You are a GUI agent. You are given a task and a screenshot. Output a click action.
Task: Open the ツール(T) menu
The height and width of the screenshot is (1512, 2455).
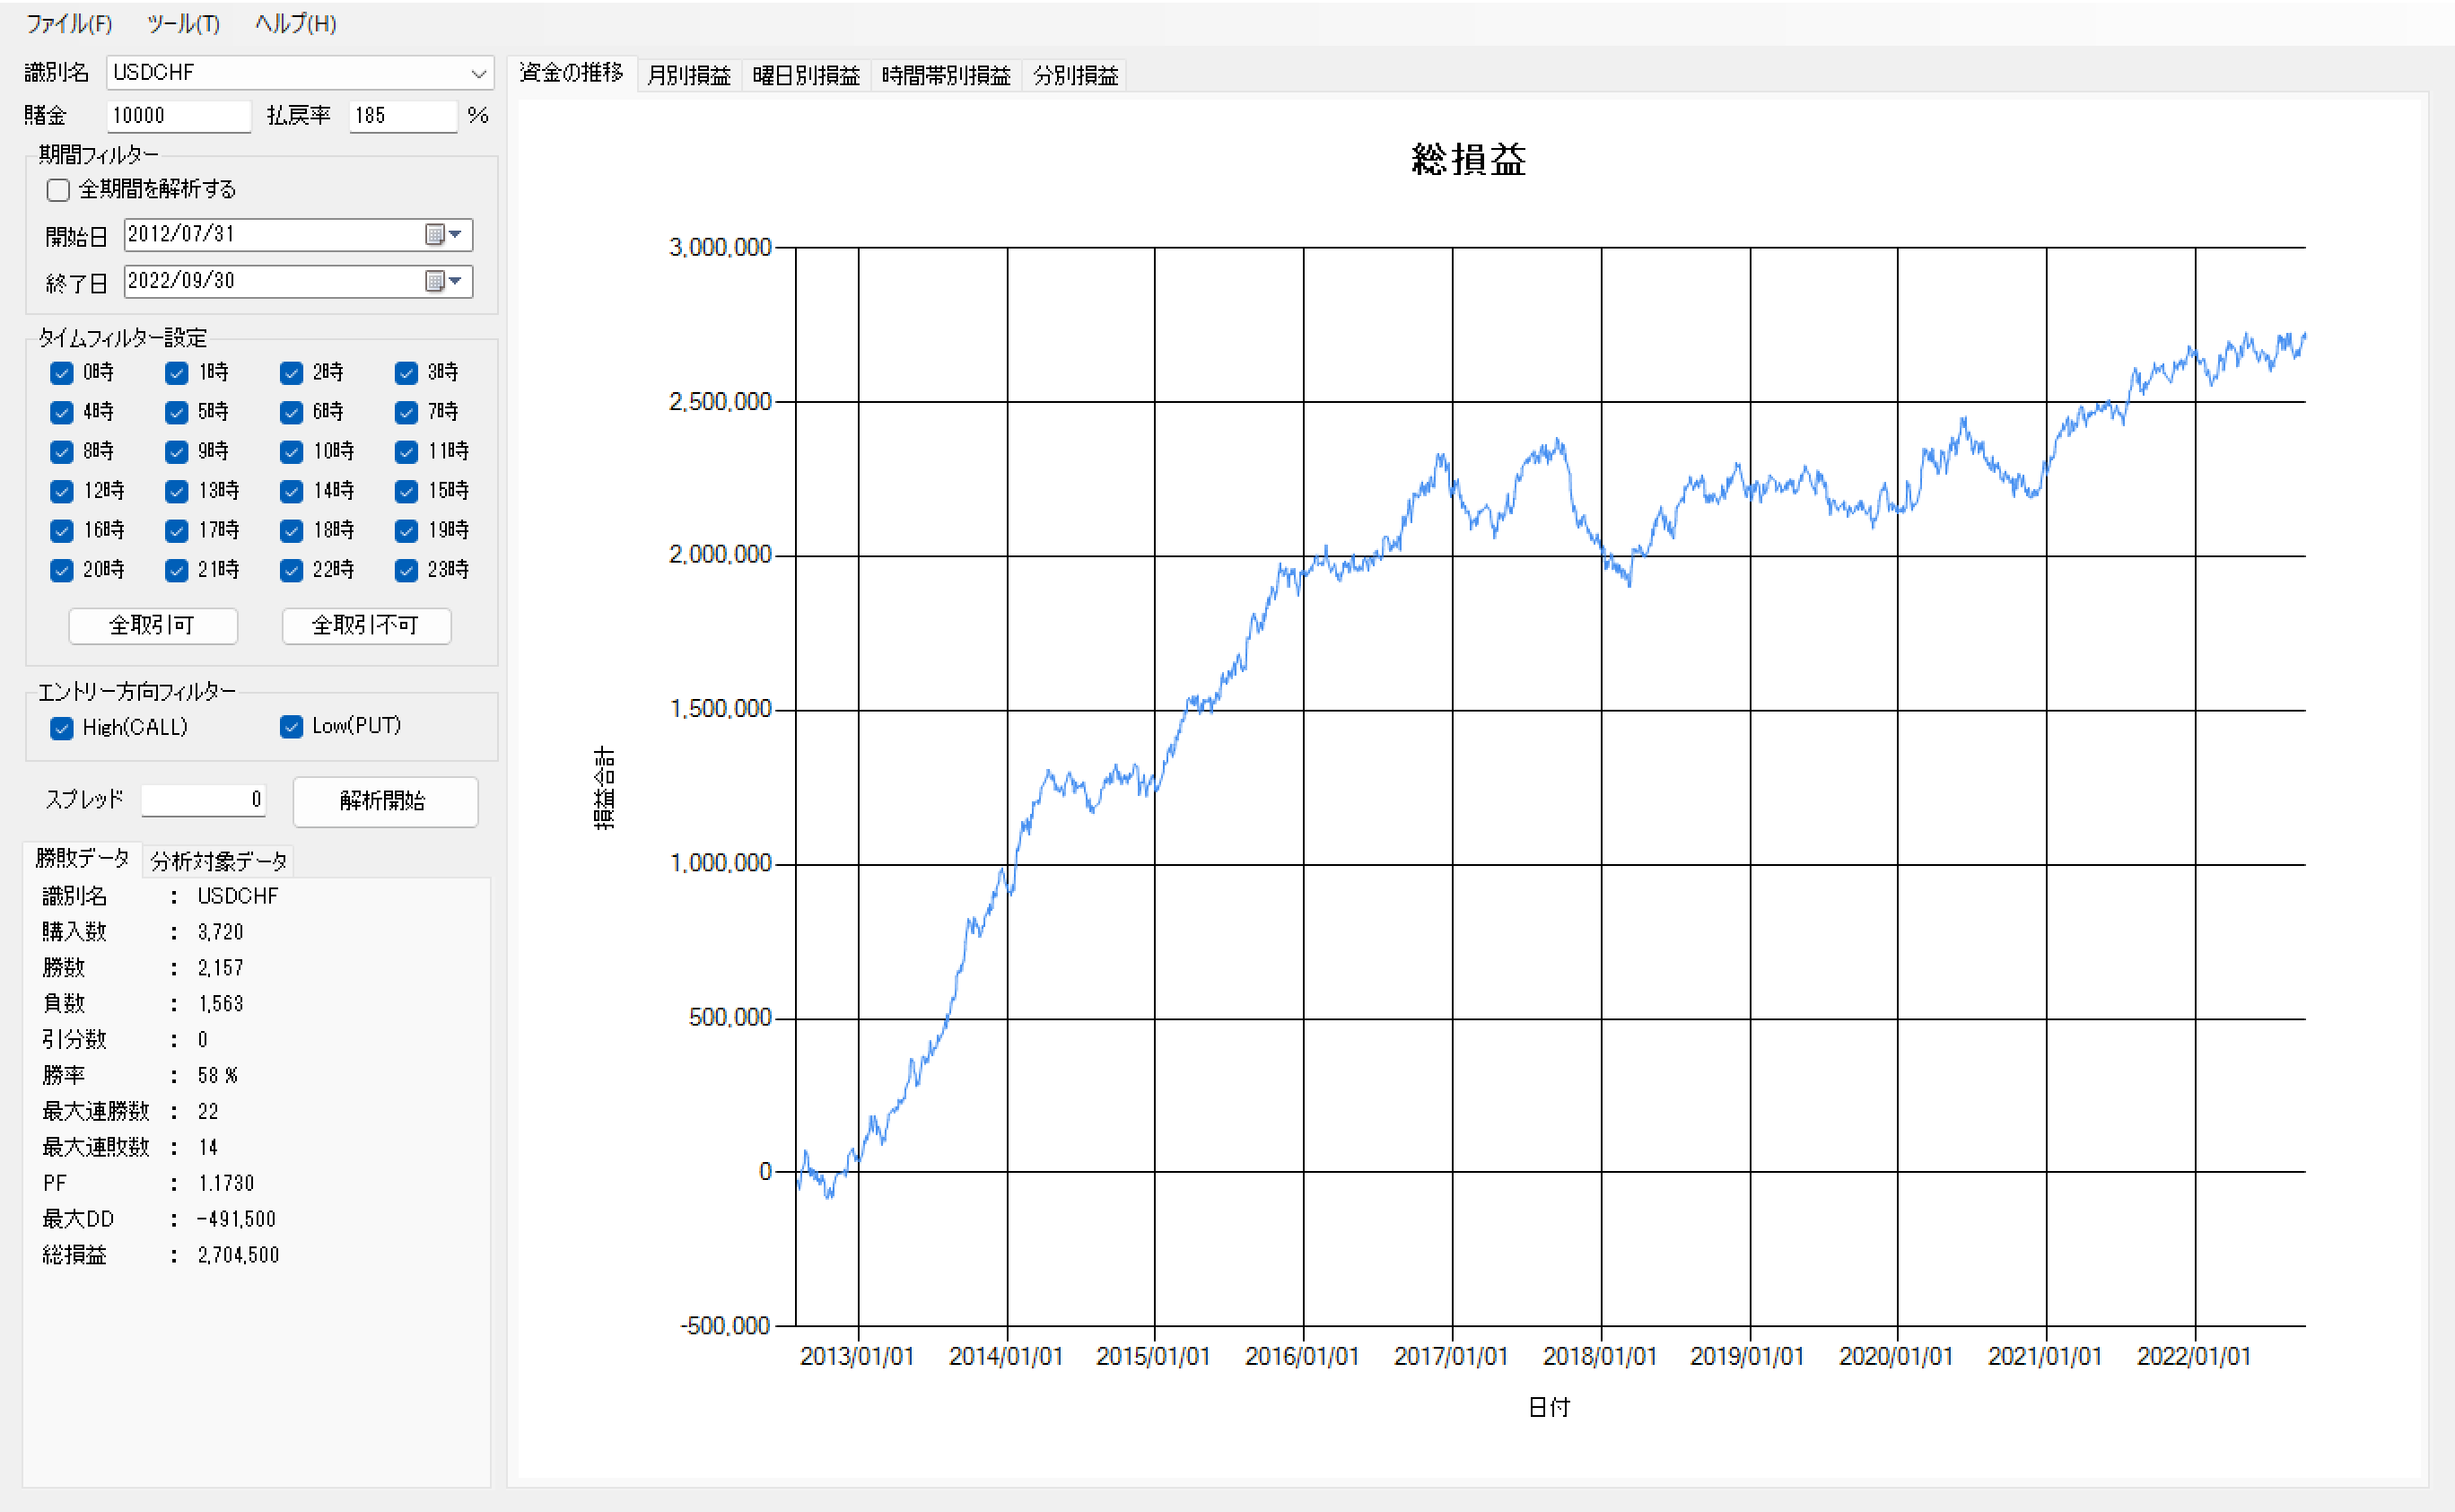[x=183, y=23]
